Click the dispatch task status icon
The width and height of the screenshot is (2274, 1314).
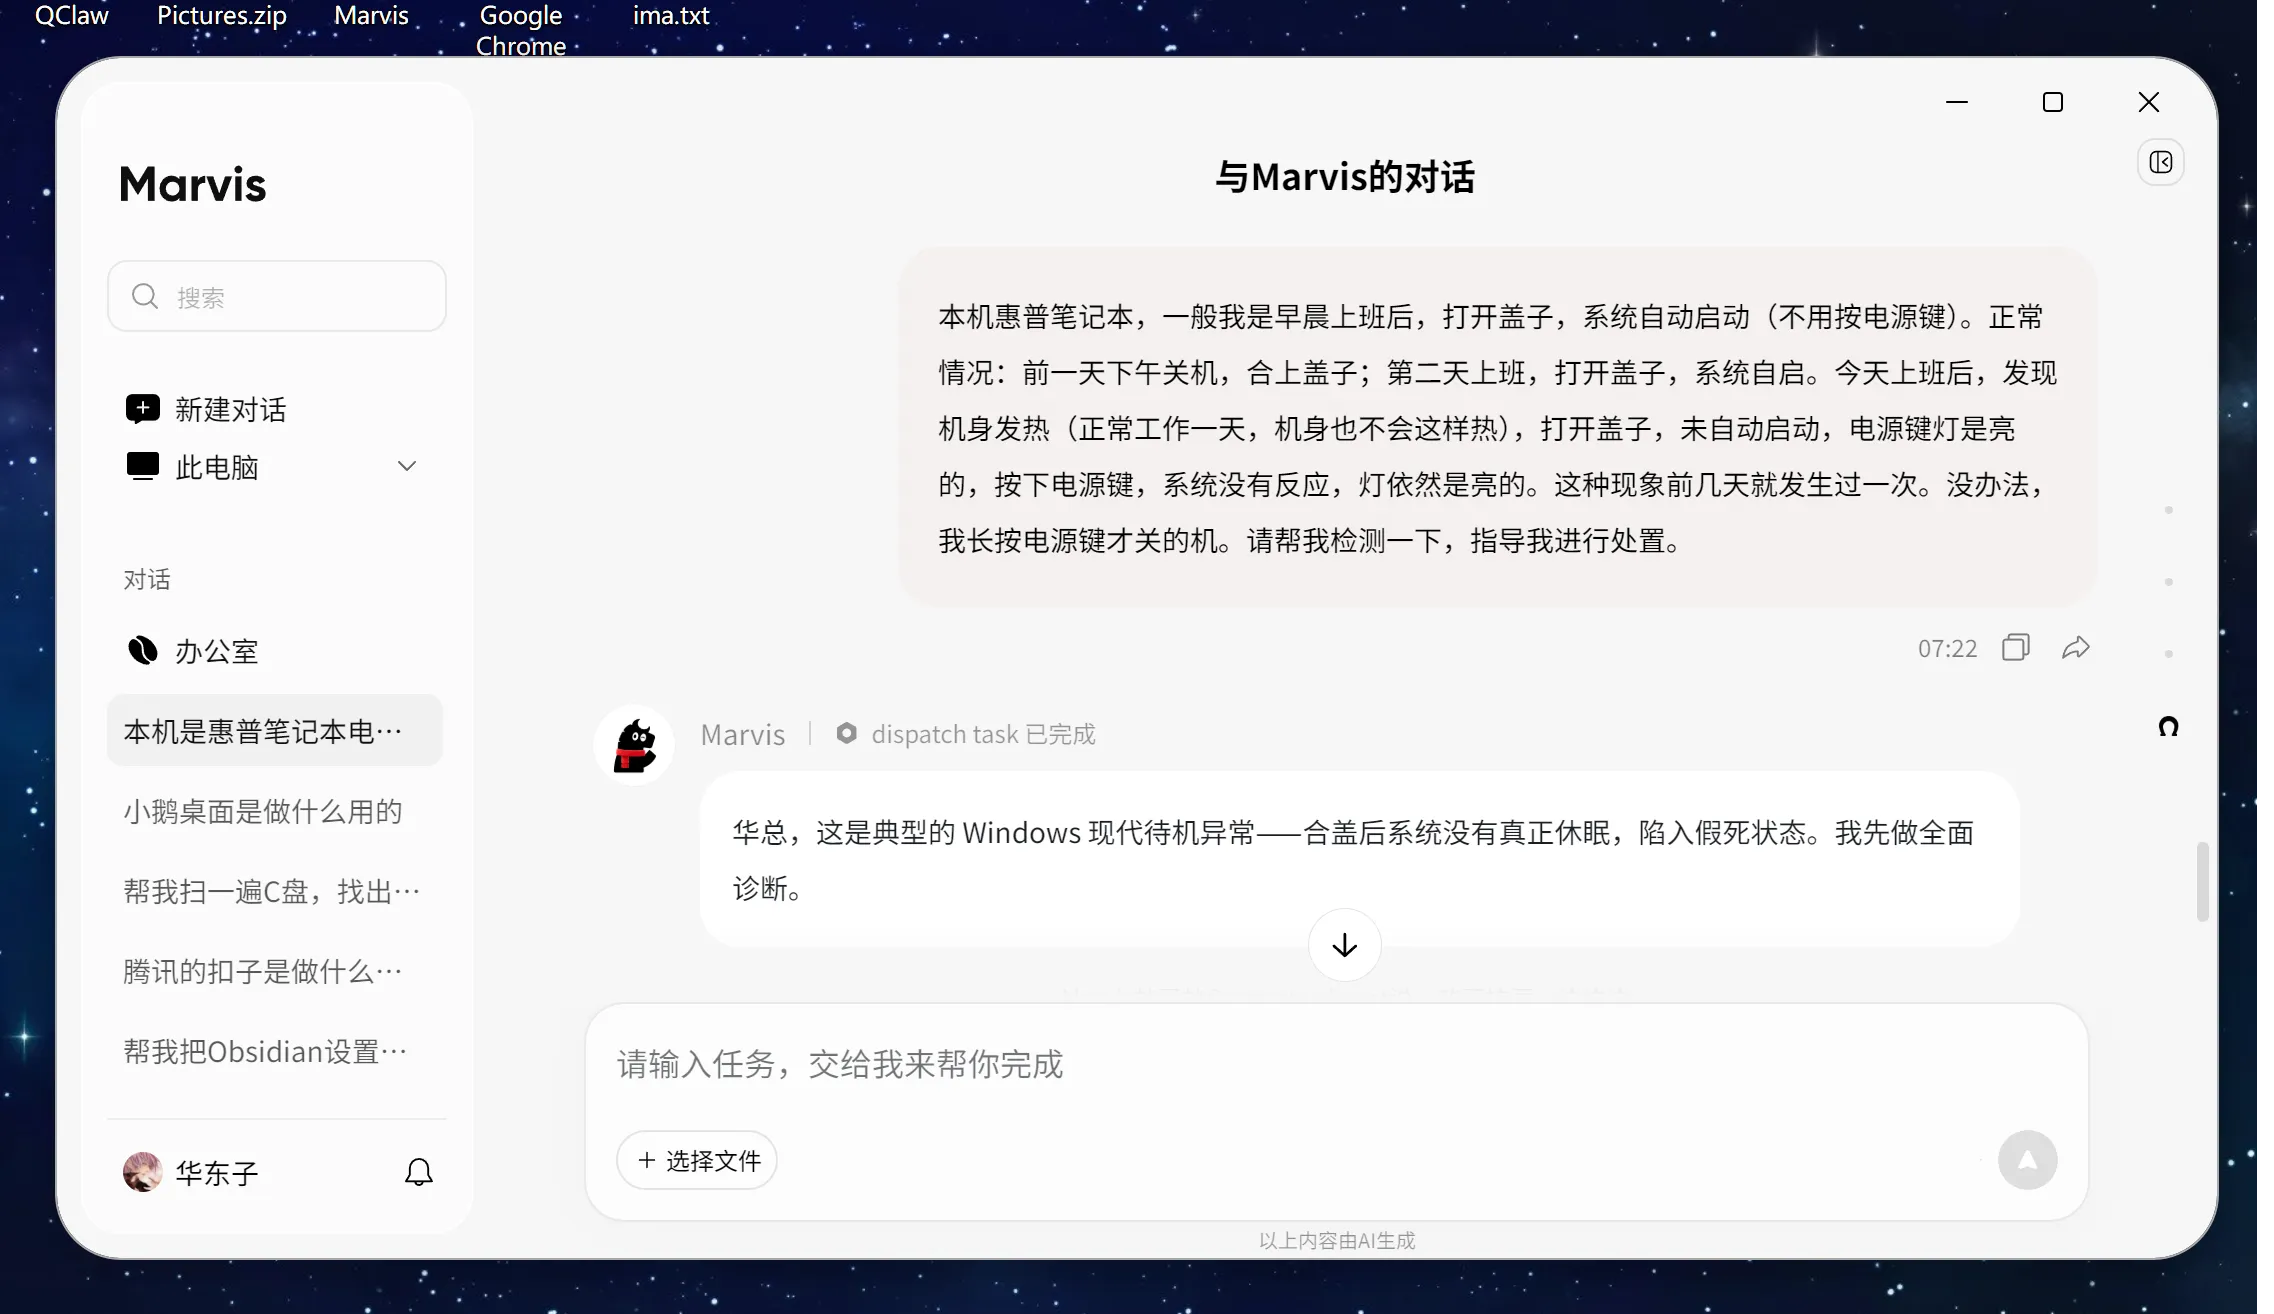pos(846,733)
